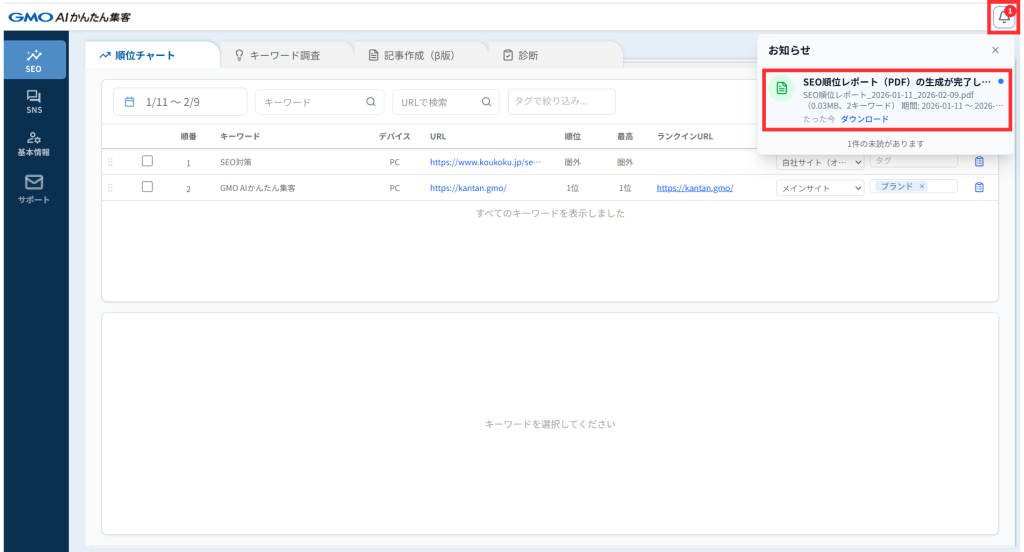Click the ダウンロード link in notification
This screenshot has width=1024, height=552.
click(x=864, y=119)
